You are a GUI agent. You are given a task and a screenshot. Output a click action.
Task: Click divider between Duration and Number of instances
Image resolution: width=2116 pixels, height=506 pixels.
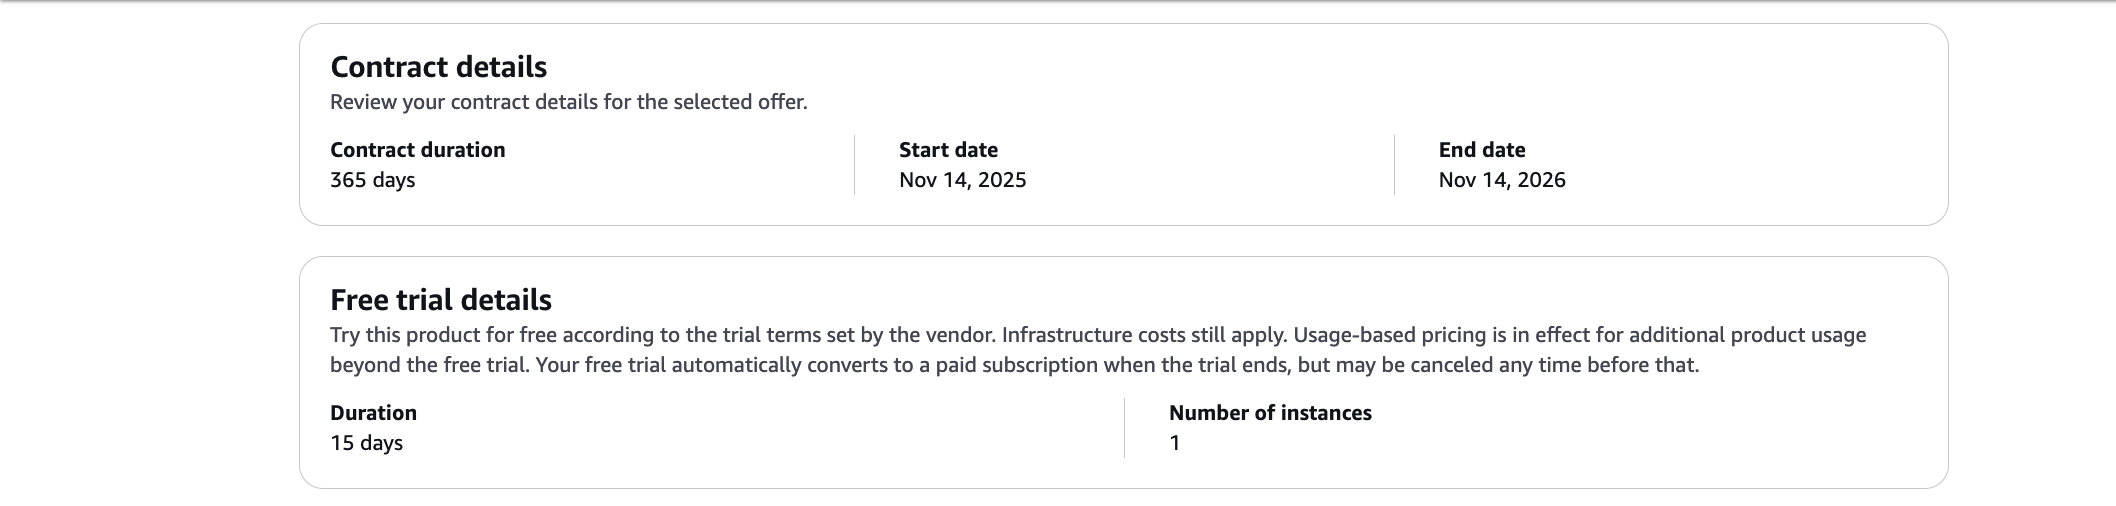(1124, 428)
